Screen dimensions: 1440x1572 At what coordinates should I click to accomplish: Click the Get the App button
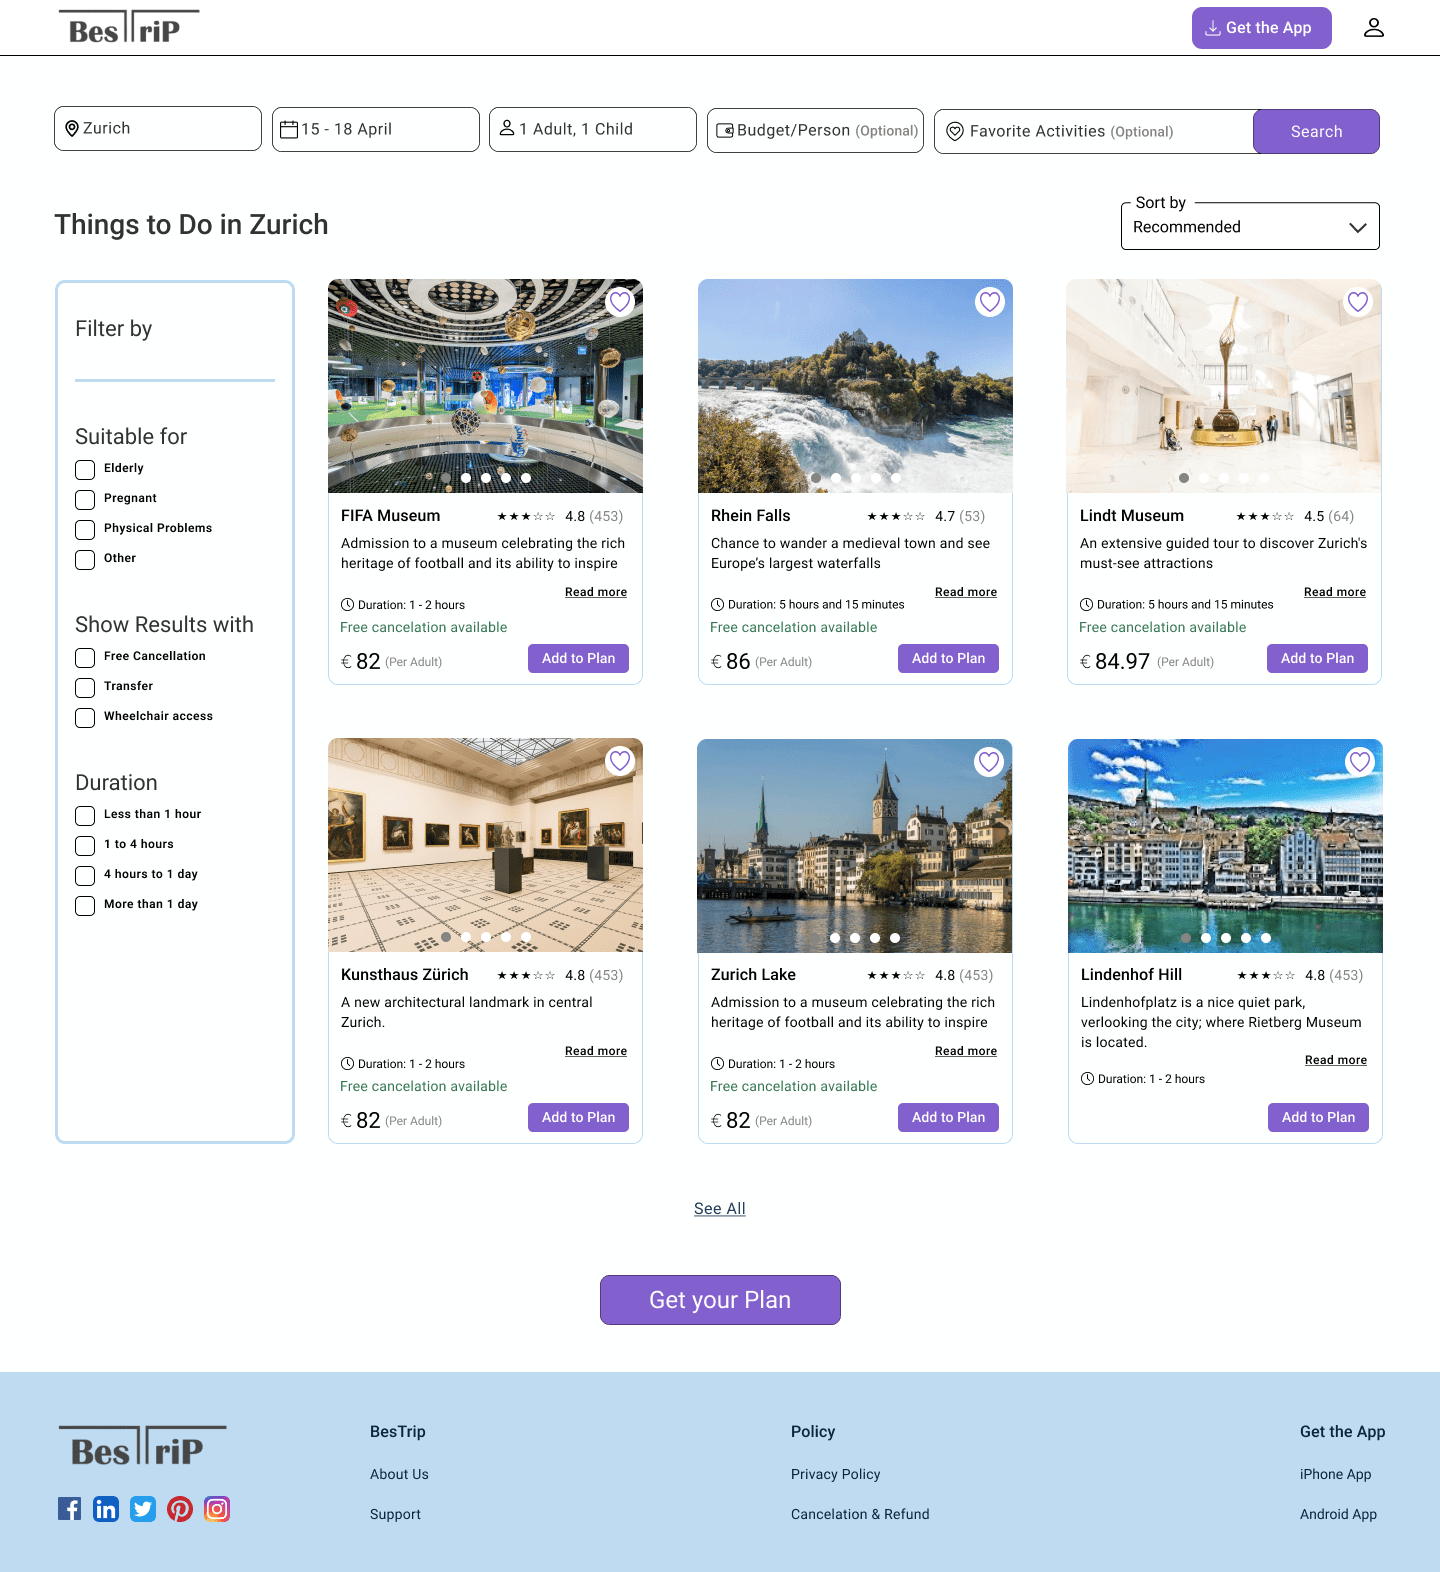pos(1262,28)
